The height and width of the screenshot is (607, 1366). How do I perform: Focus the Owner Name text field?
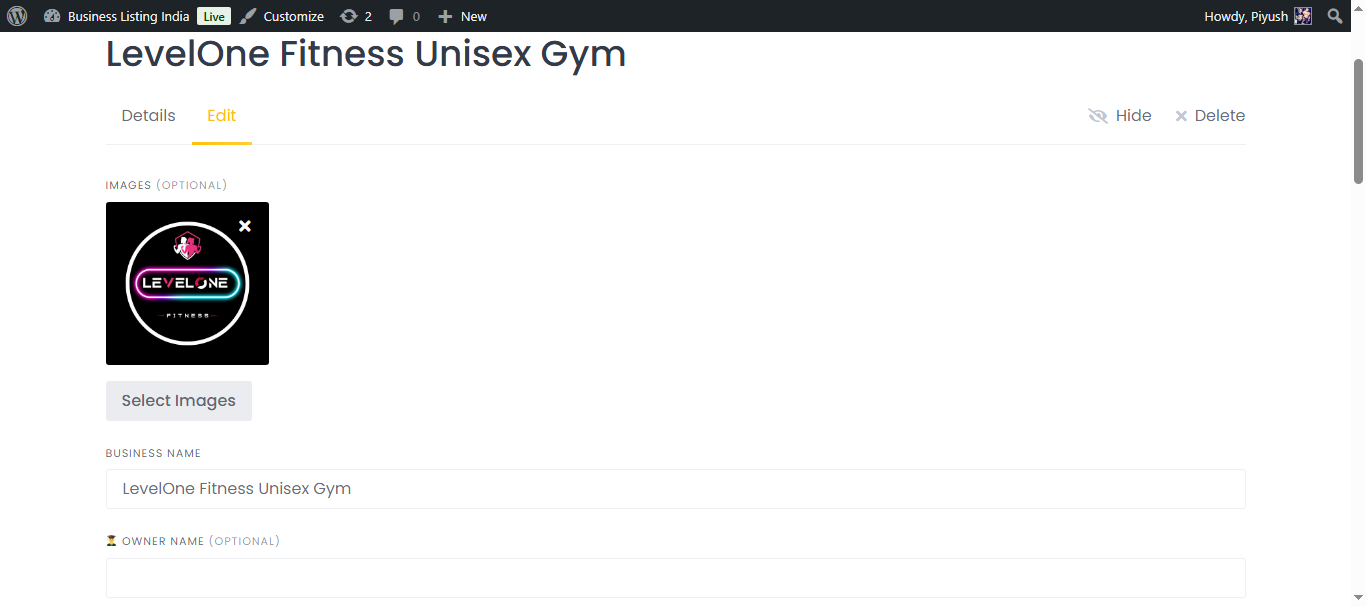[x=675, y=578]
